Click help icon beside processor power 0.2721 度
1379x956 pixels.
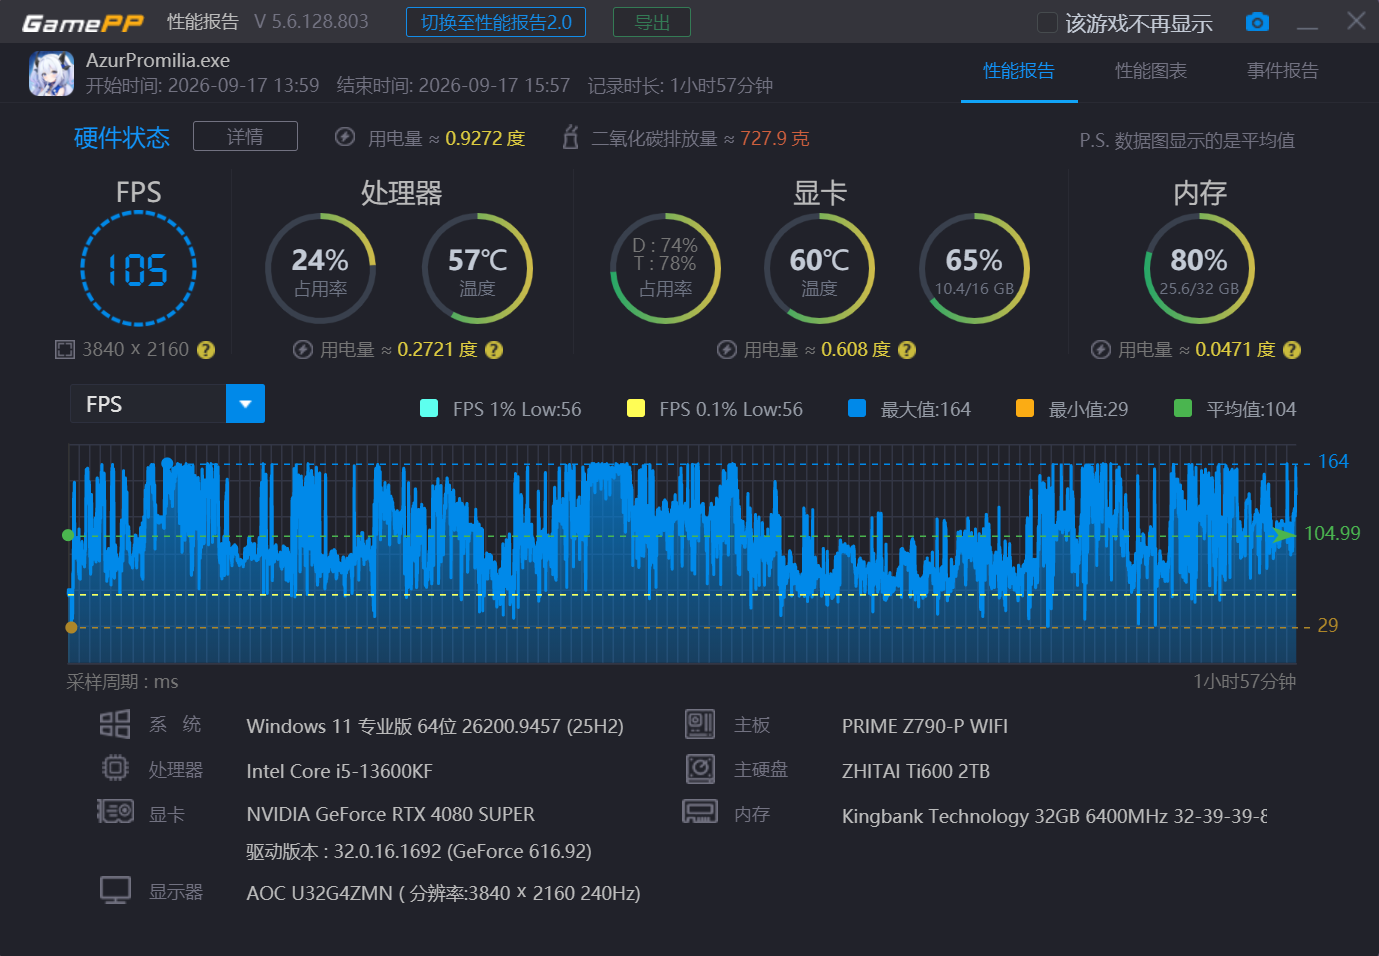(x=494, y=350)
